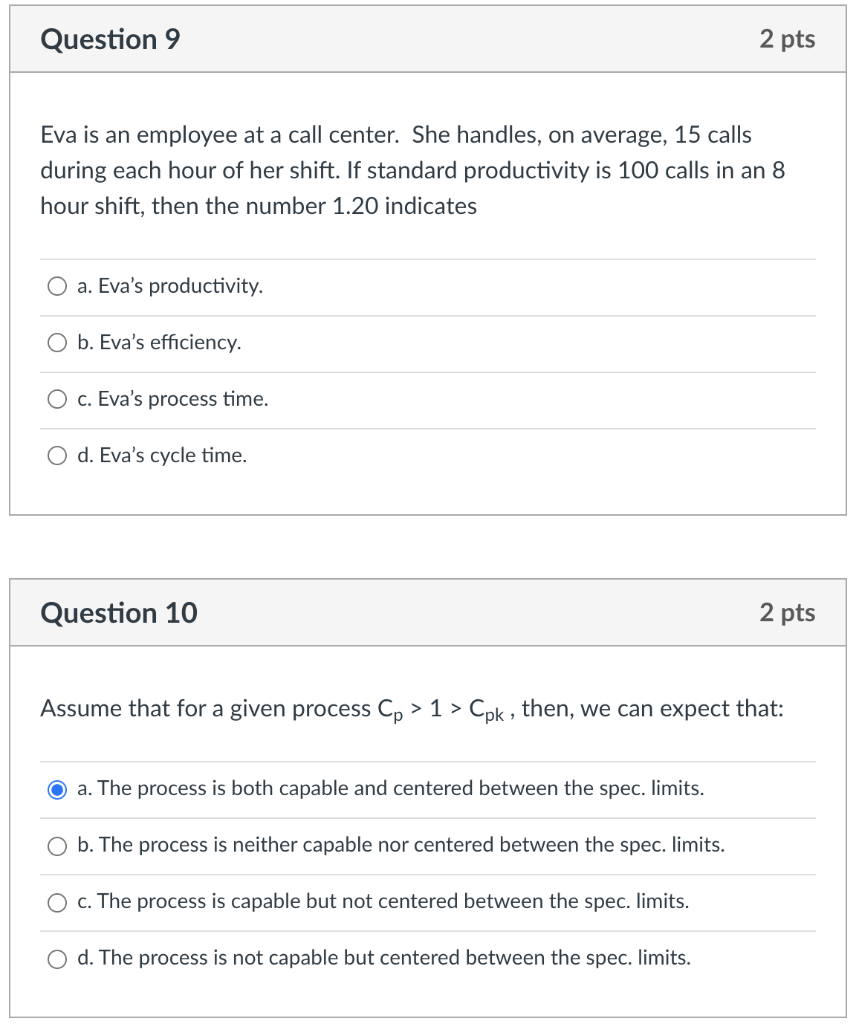This screenshot has width=856, height=1024.
Task: Select the radio button for Eva's productivity
Action: click(58, 287)
